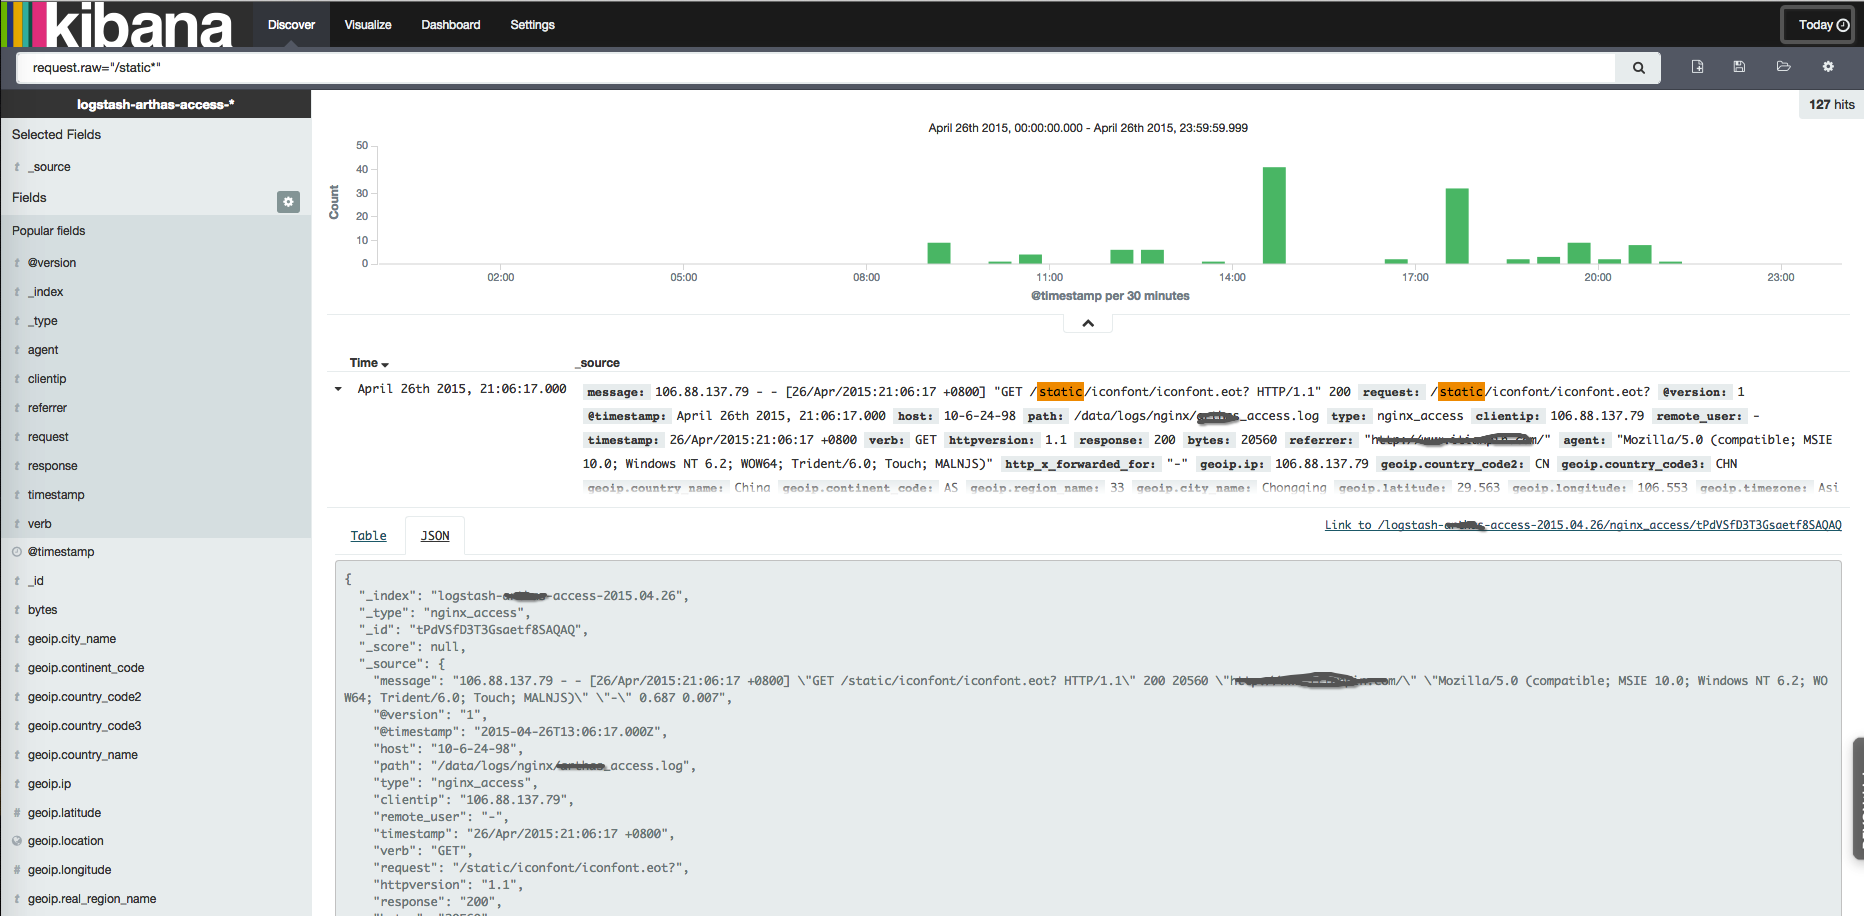Screen dimensions: 1864x916
Task: Toggle the geoip.country_name popular field
Action: pyautogui.click(x=83, y=754)
